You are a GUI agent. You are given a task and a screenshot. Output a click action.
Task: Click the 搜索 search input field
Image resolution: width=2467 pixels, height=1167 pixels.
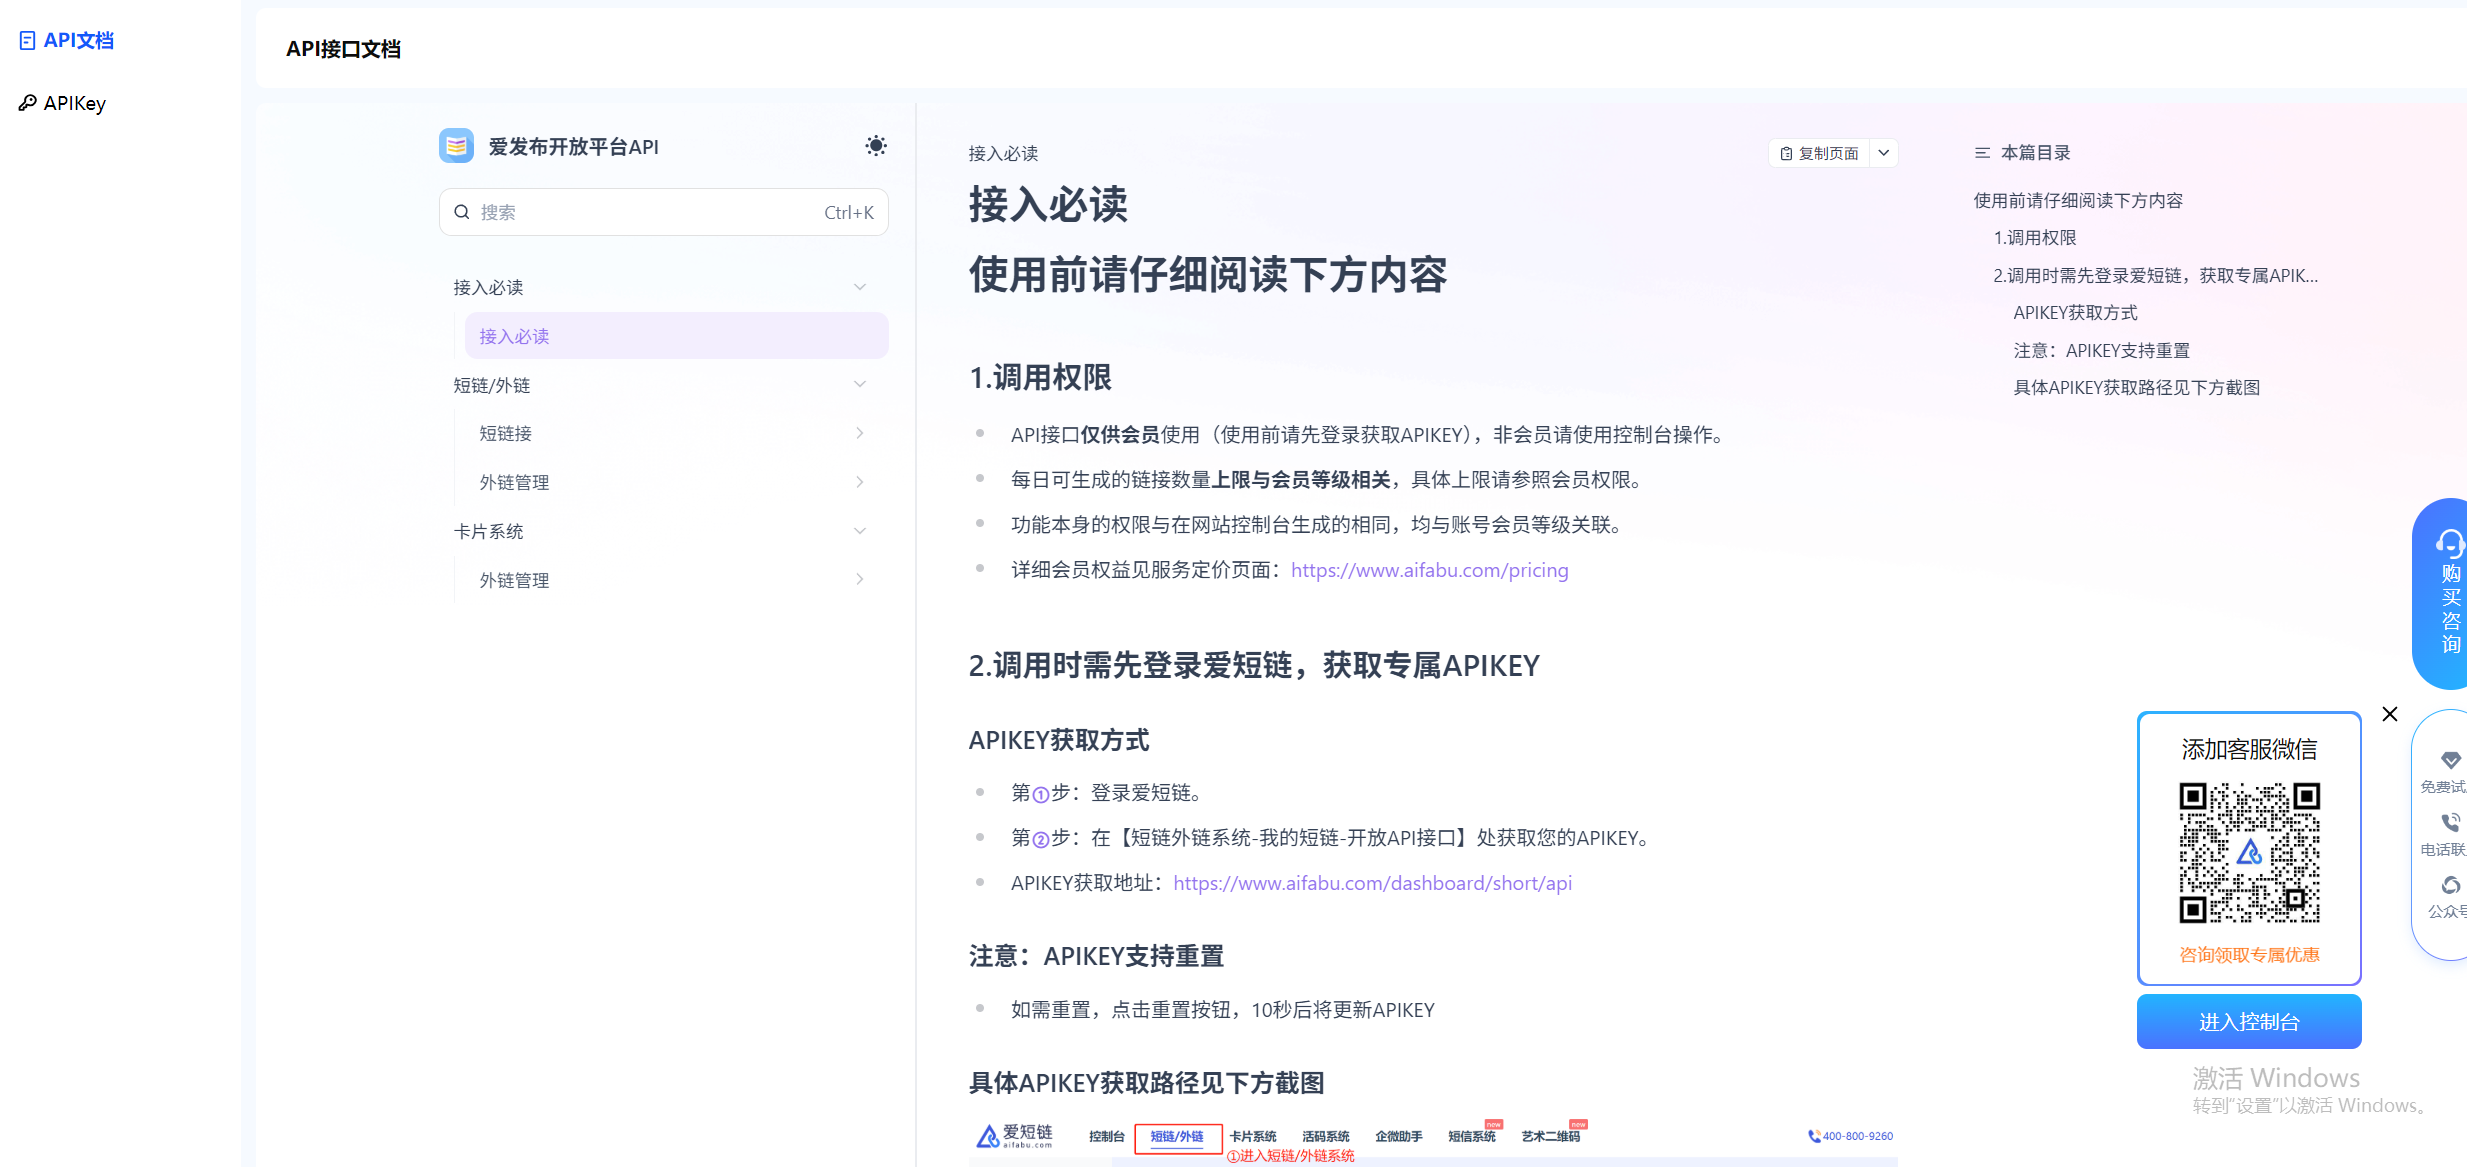650,212
